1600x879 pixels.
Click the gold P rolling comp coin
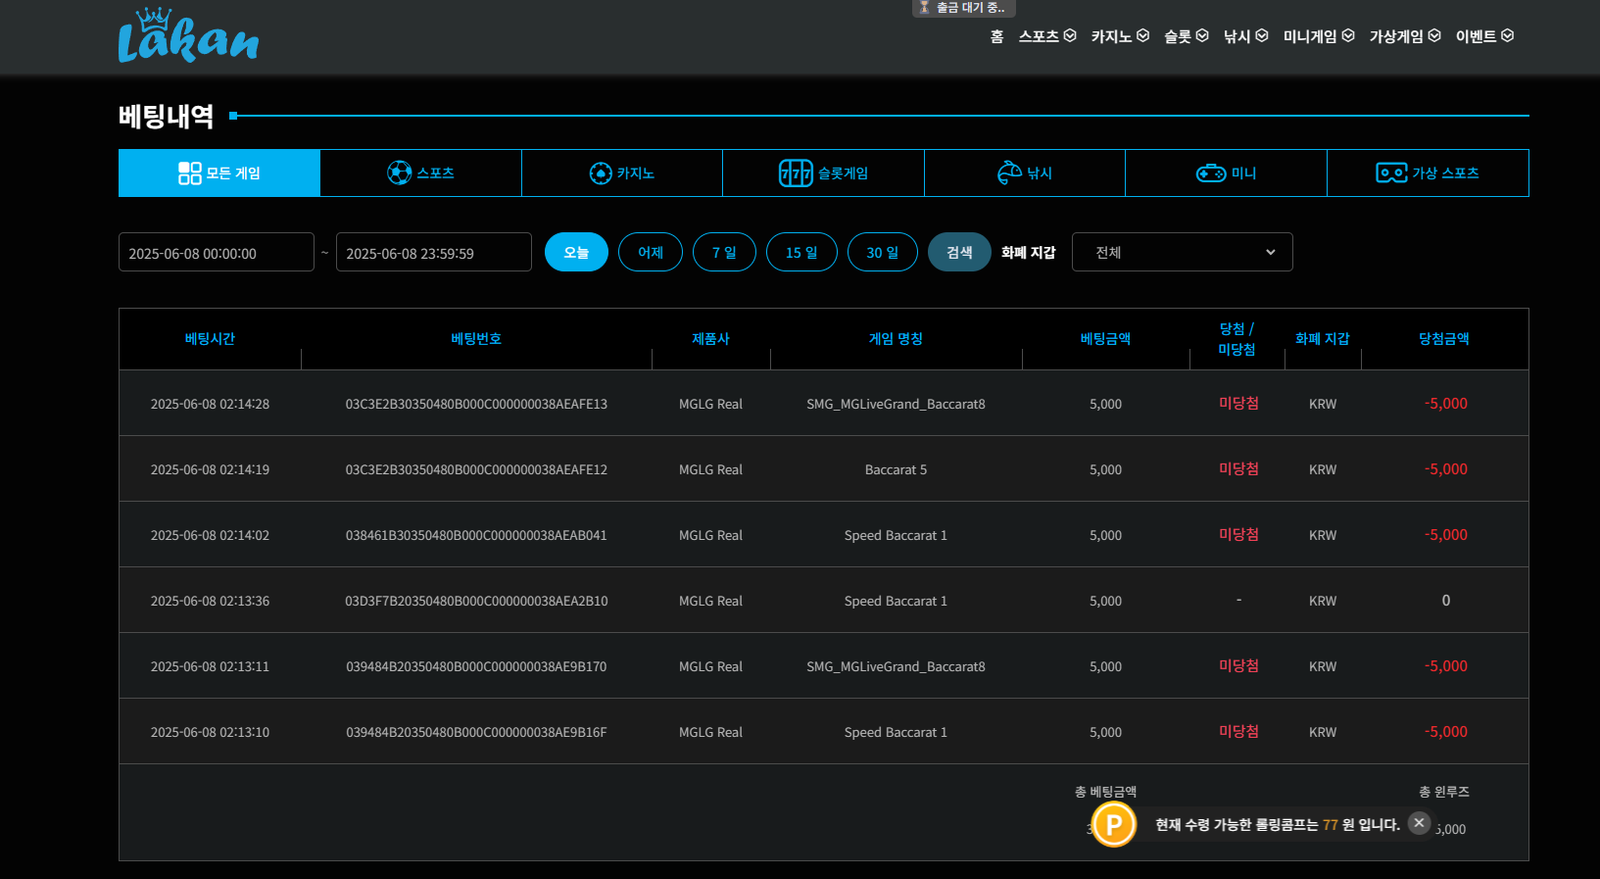pyautogui.click(x=1113, y=825)
